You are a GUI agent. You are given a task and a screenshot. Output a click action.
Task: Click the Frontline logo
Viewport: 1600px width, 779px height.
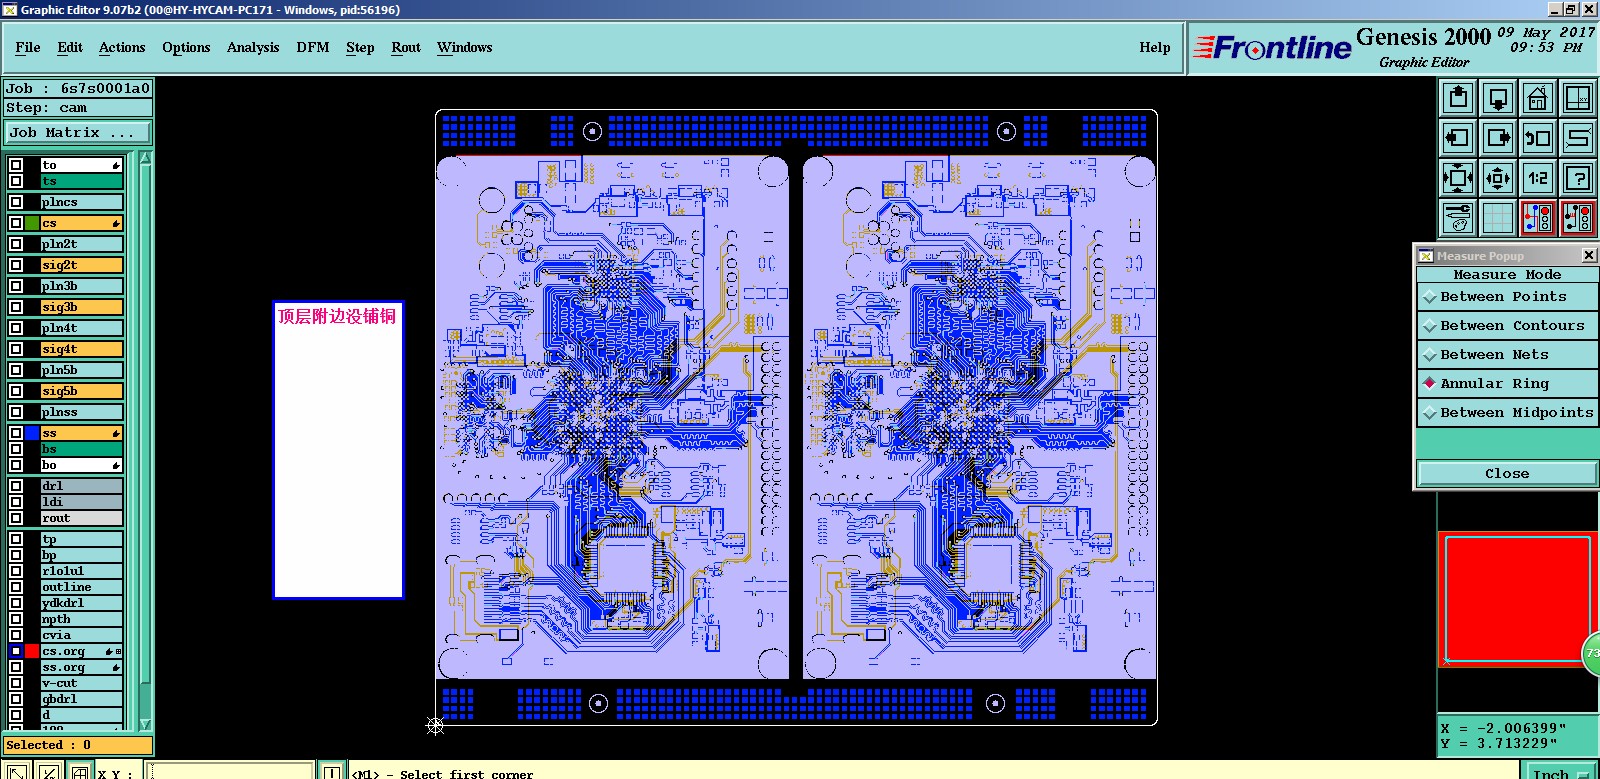[1272, 47]
